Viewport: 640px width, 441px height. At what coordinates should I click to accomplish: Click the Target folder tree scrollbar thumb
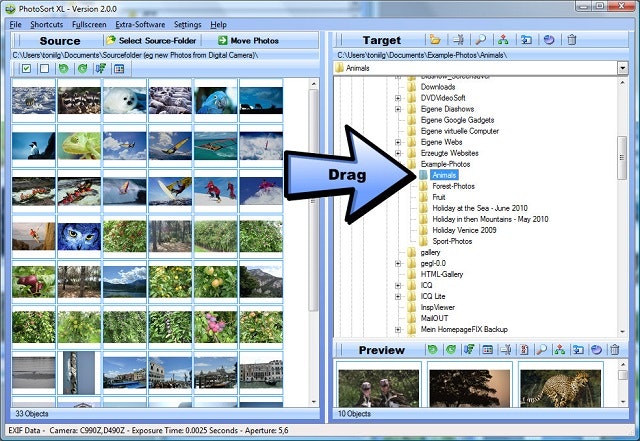[x=622, y=158]
